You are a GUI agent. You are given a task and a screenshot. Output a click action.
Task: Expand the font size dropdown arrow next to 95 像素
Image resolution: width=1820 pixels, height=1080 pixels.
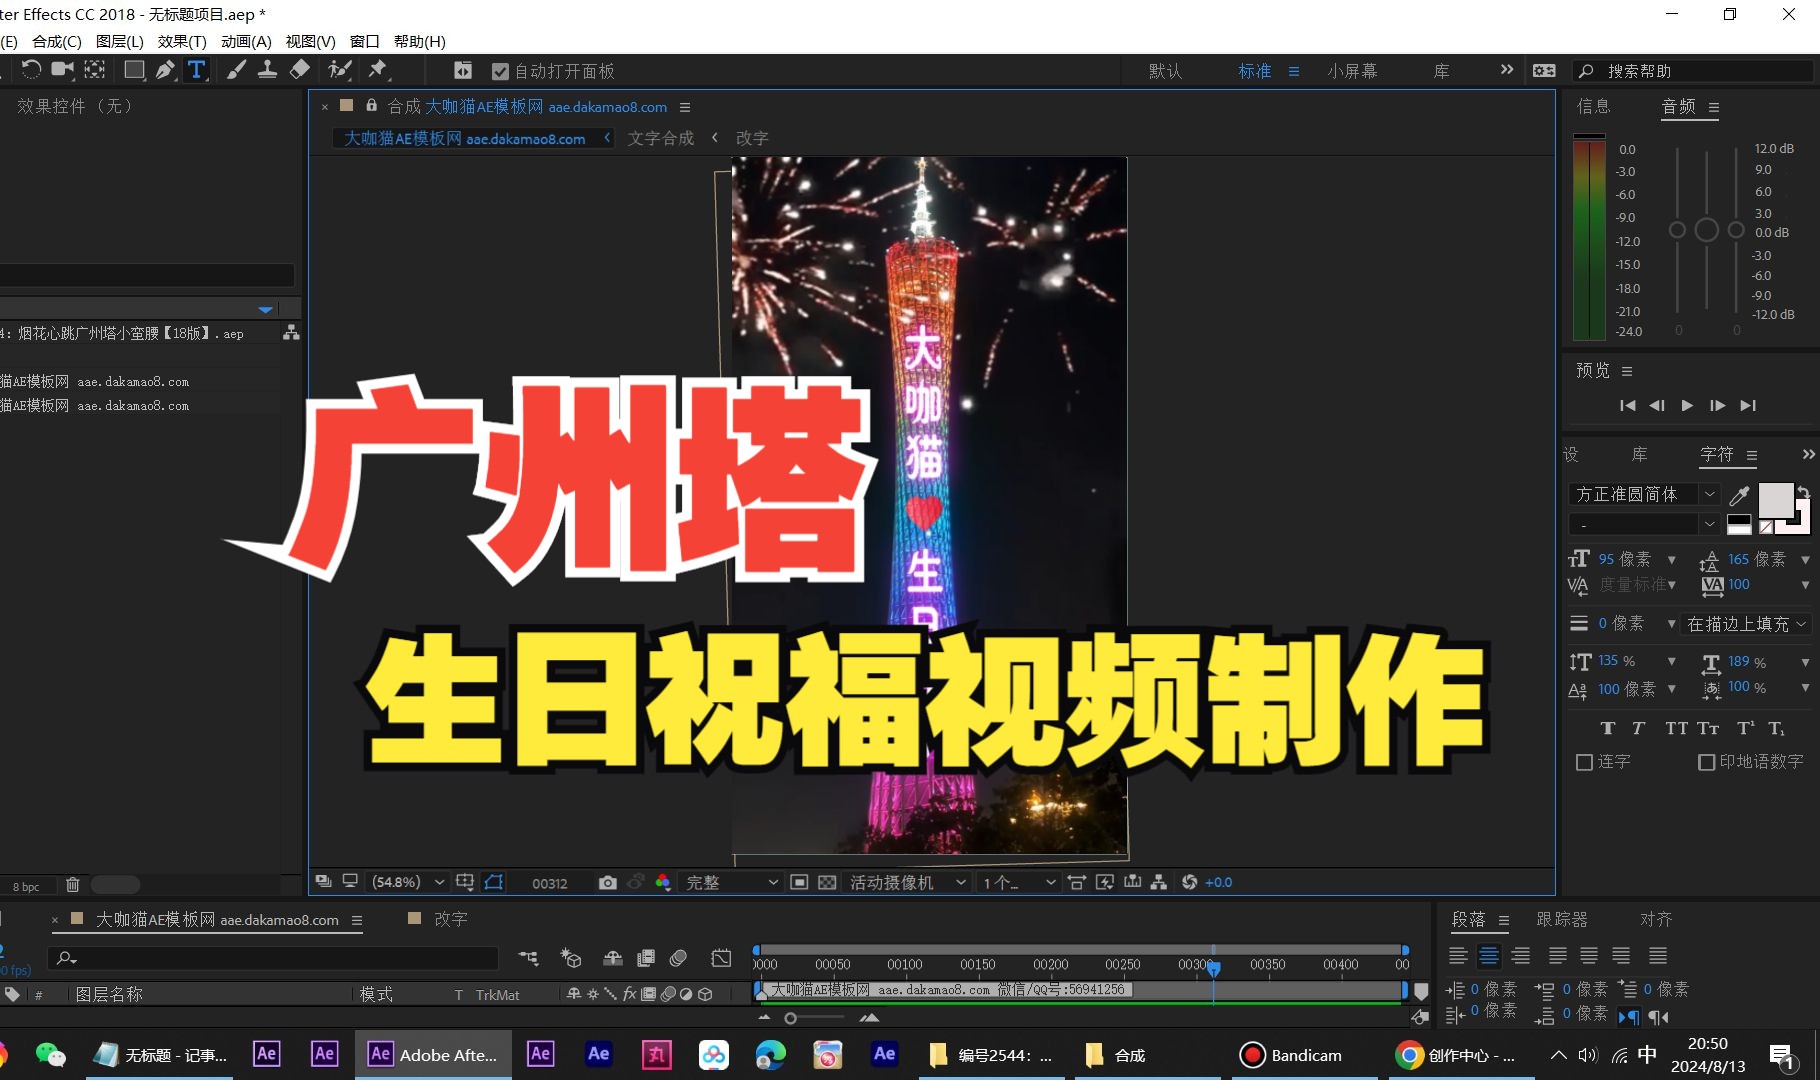coord(1671,560)
